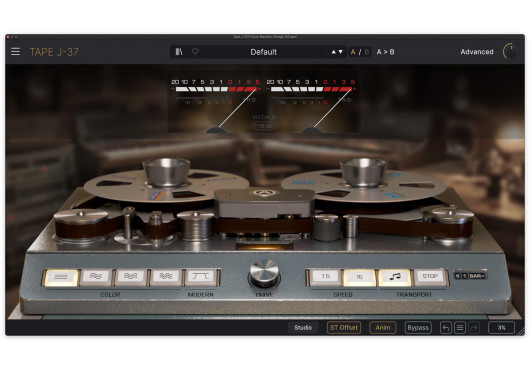The height and width of the screenshot is (371, 530).
Task: Open the Default preset name selector
Action: (264, 52)
